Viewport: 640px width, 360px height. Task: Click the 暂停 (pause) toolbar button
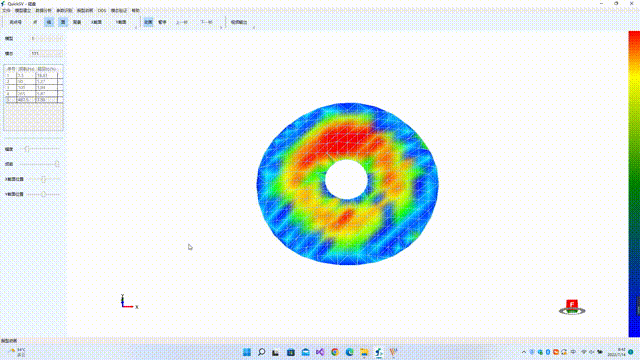[x=162, y=22]
